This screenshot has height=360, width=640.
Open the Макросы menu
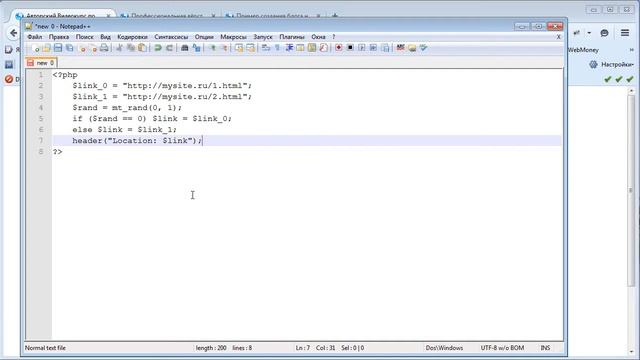233,37
